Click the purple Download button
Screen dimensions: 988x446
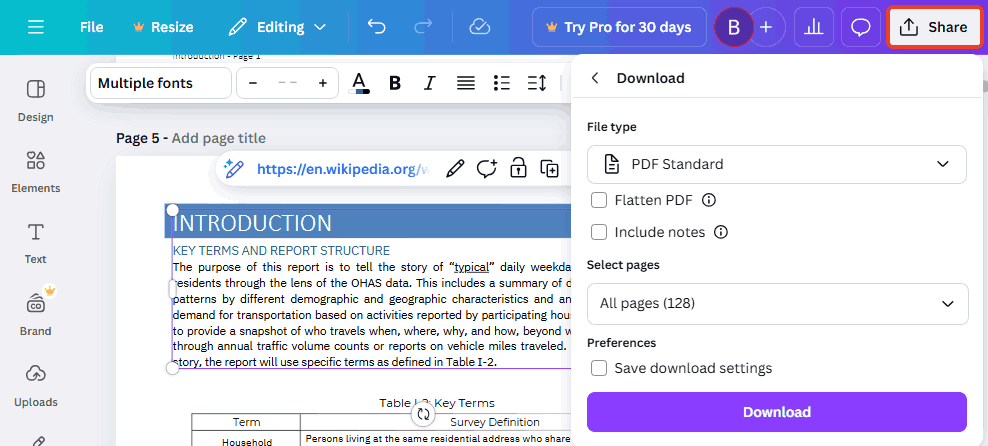click(x=777, y=412)
